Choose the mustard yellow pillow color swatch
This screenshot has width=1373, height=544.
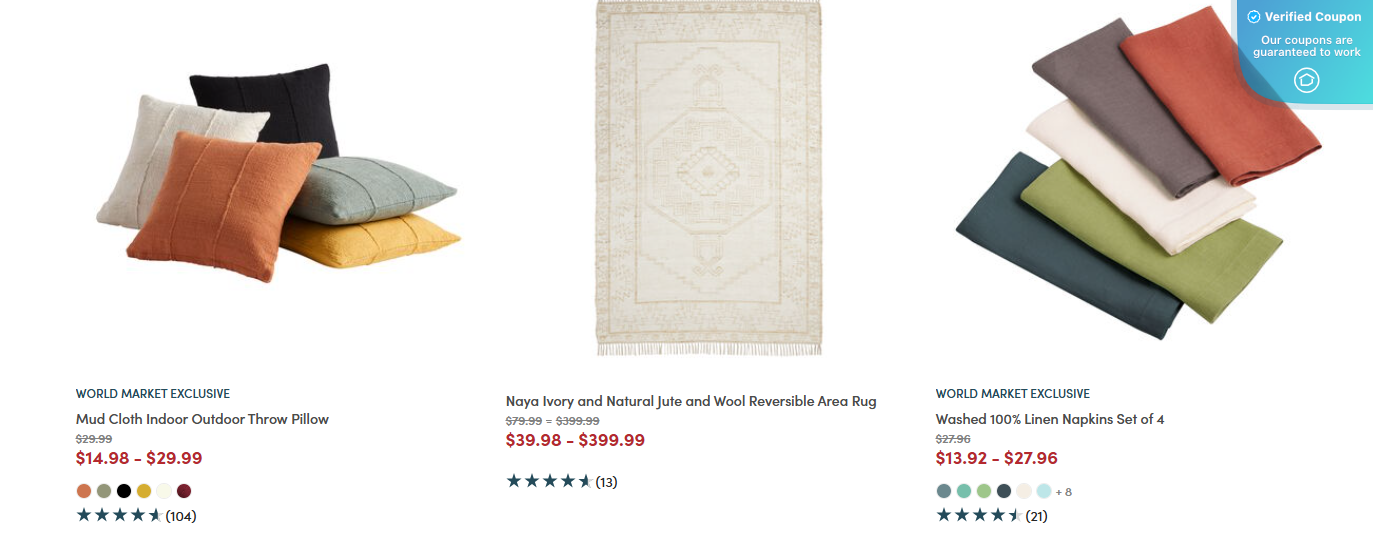(144, 491)
